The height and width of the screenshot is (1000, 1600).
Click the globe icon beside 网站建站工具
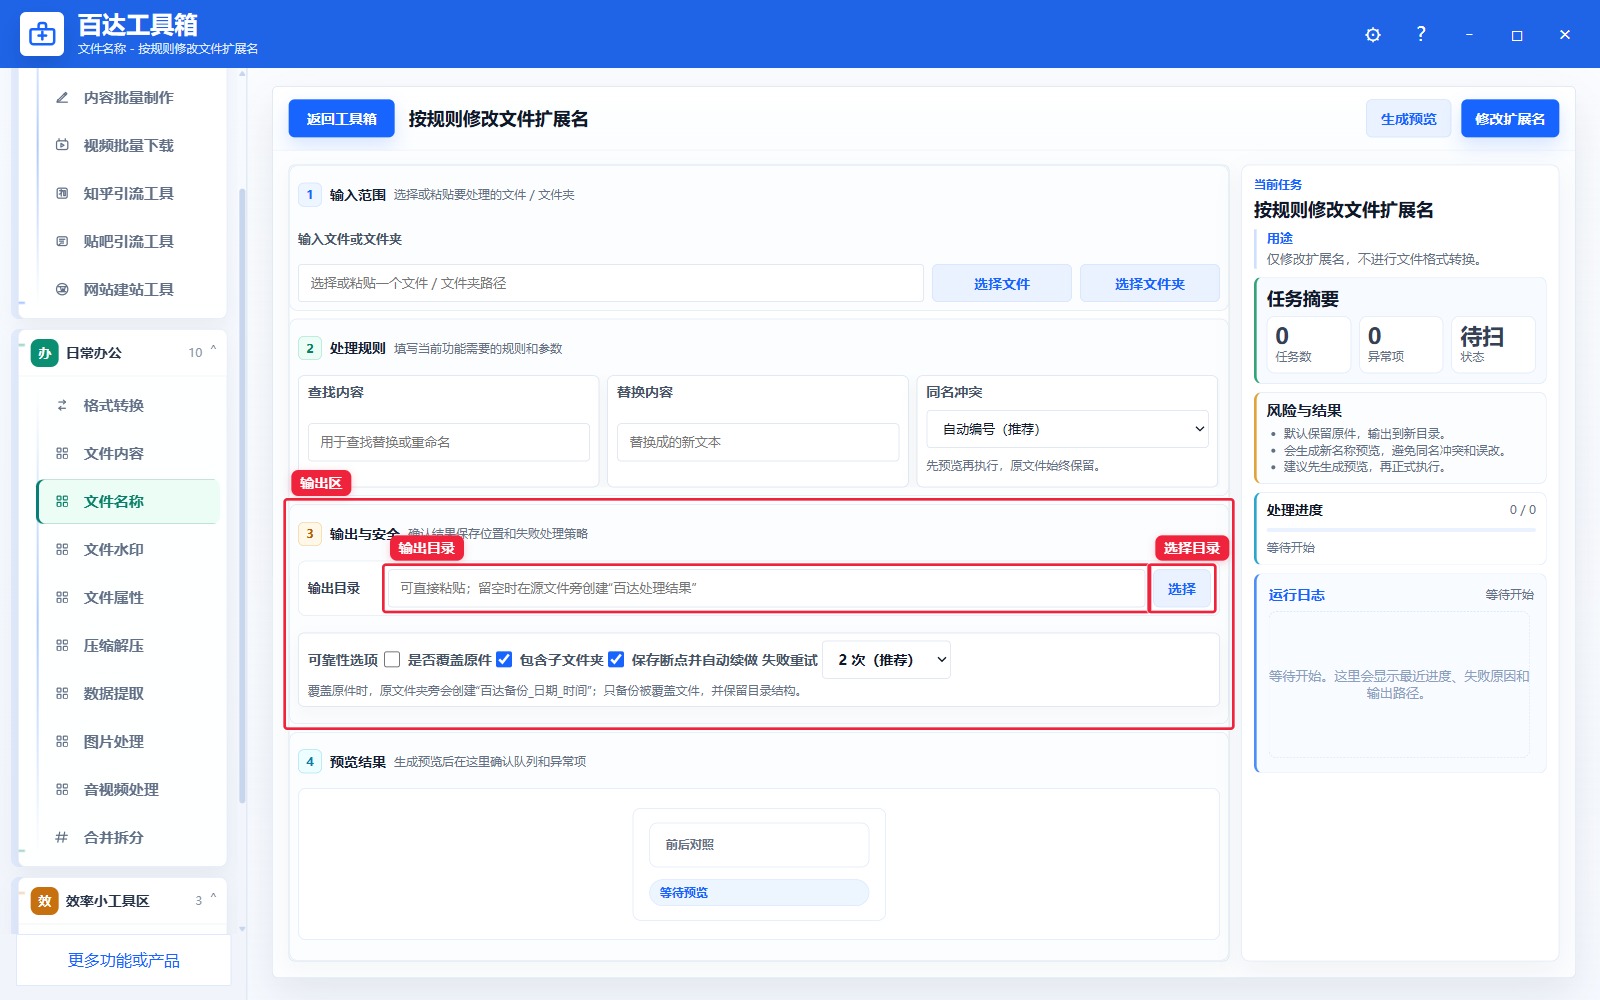pos(62,290)
